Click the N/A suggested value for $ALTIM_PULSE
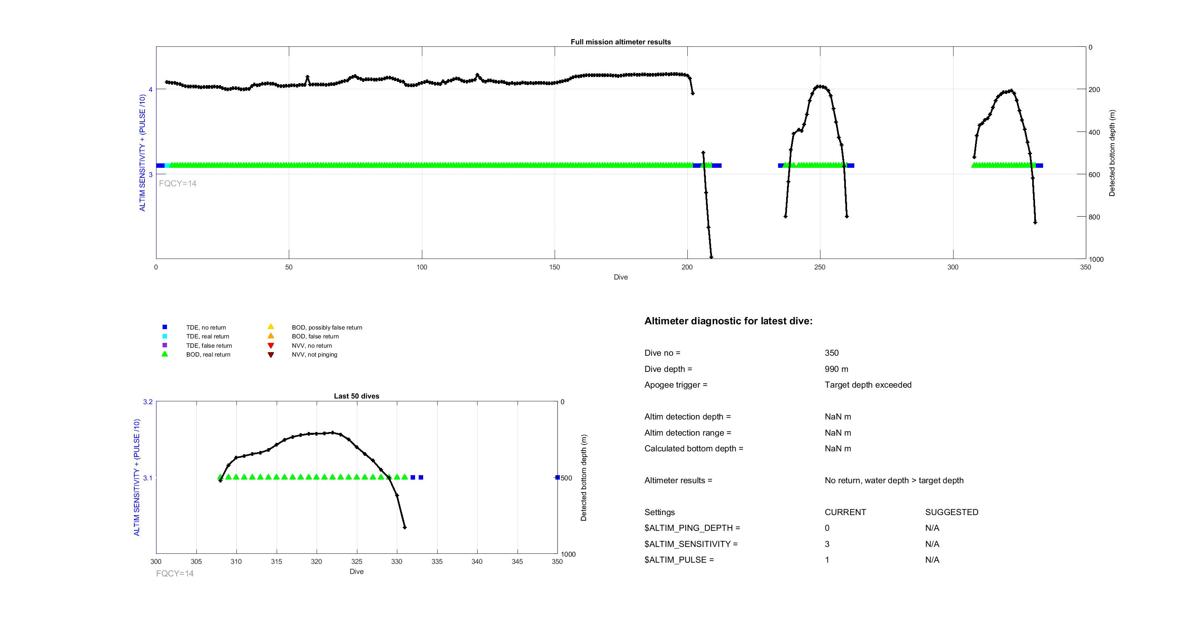 pos(932,560)
